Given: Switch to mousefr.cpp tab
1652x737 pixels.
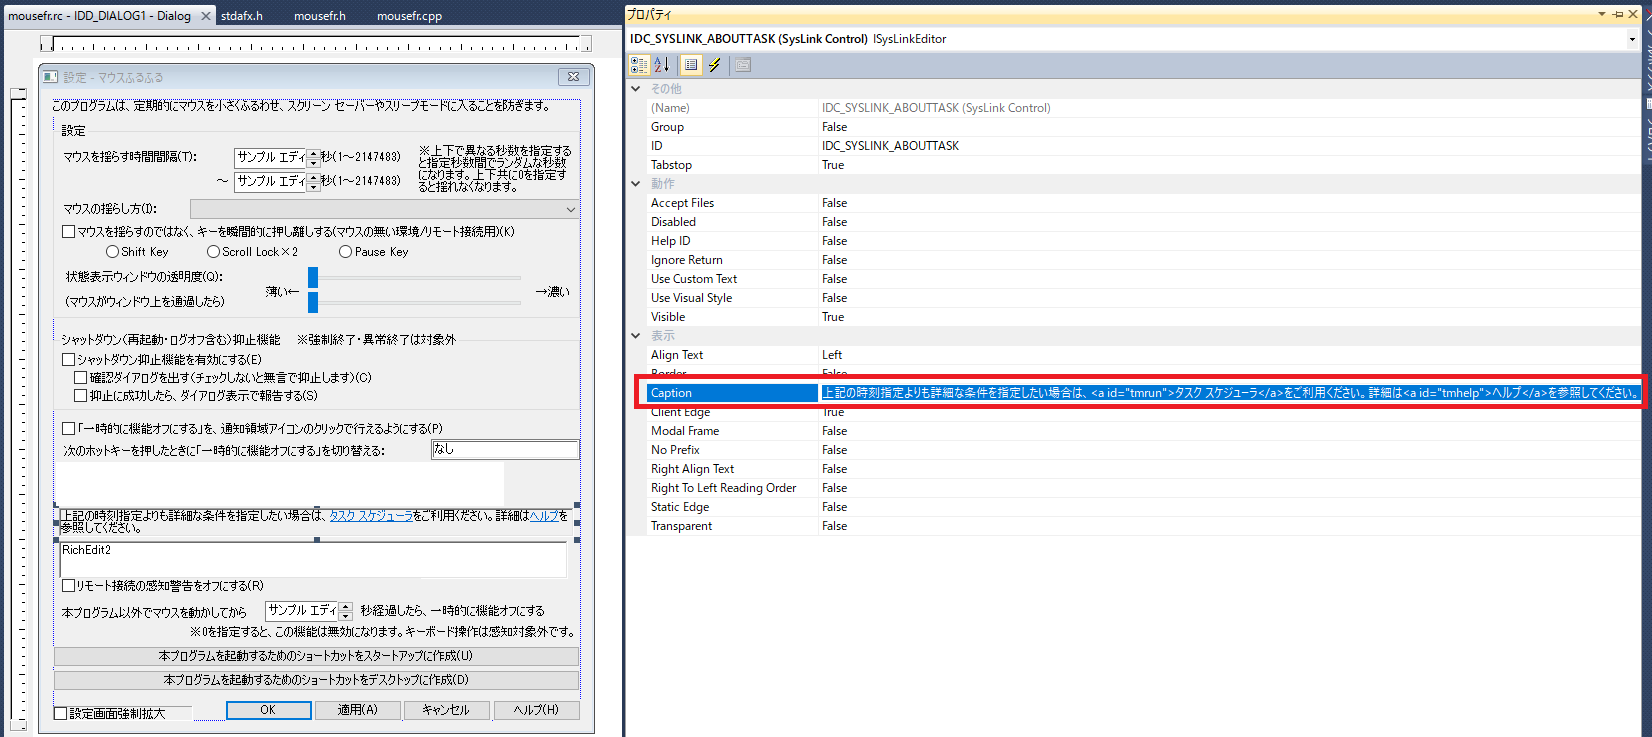Looking at the screenshot, I should coord(409,16).
